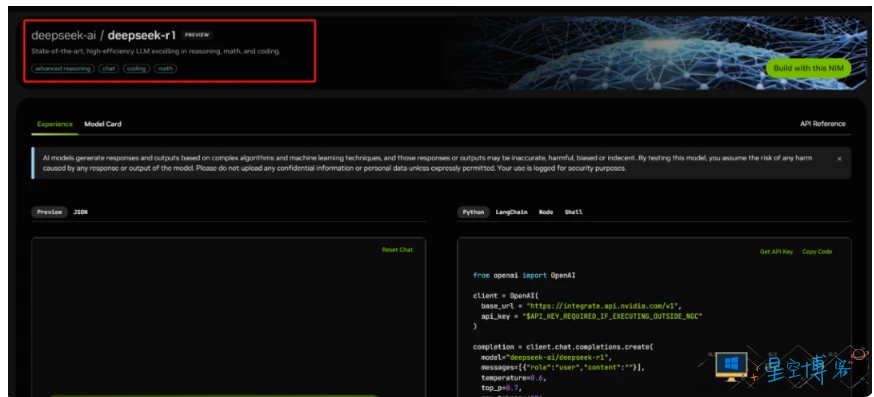Open the API Reference link
Screen dimensions: 874x397
tap(822, 124)
